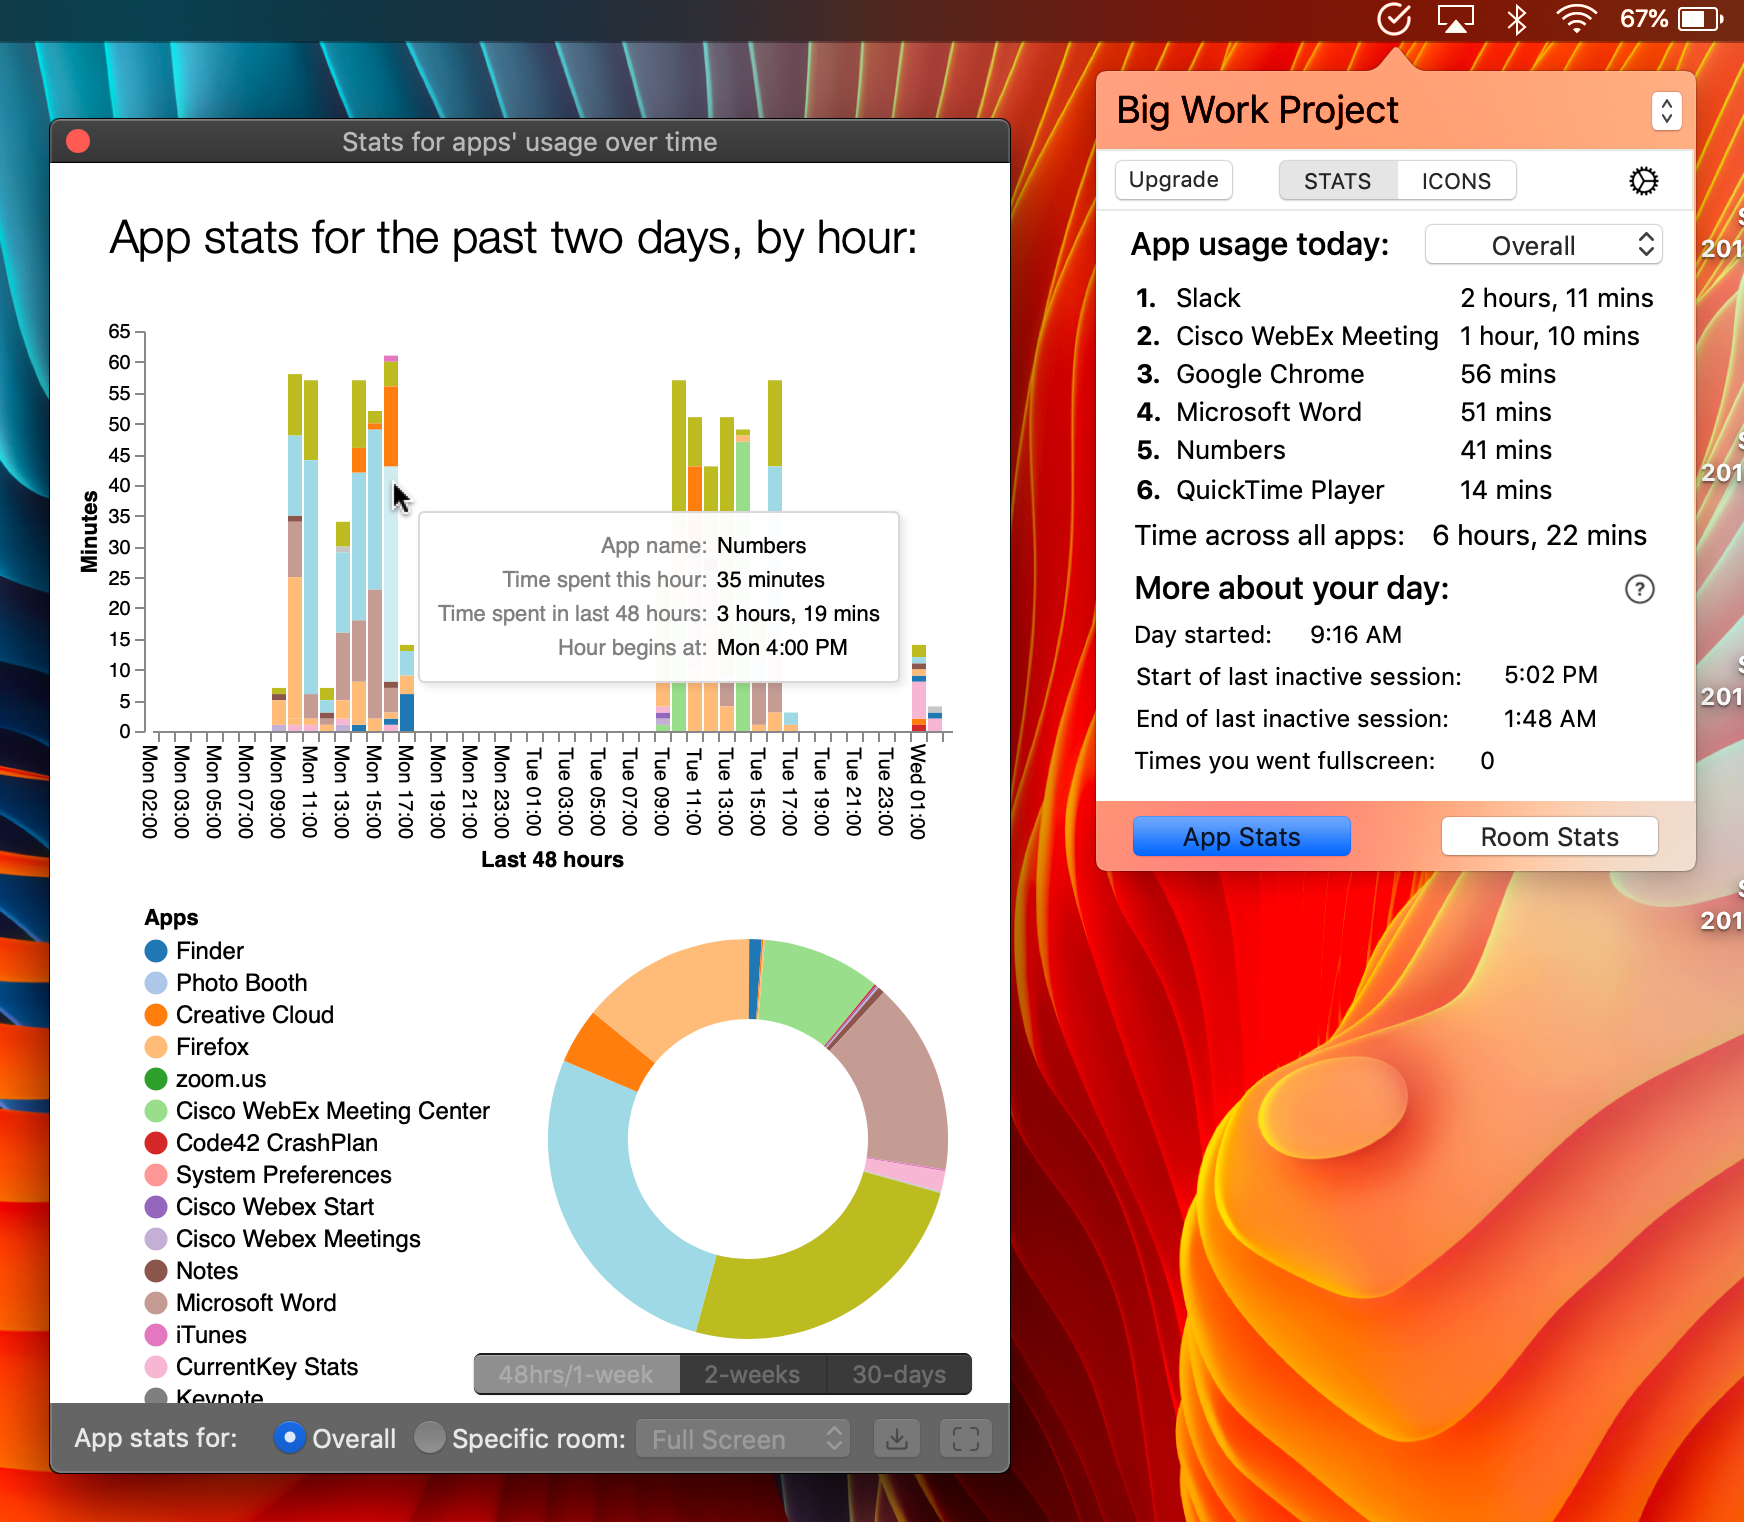Open Wi-Fi menu in menu bar
1745x1522 pixels.
point(1577,19)
